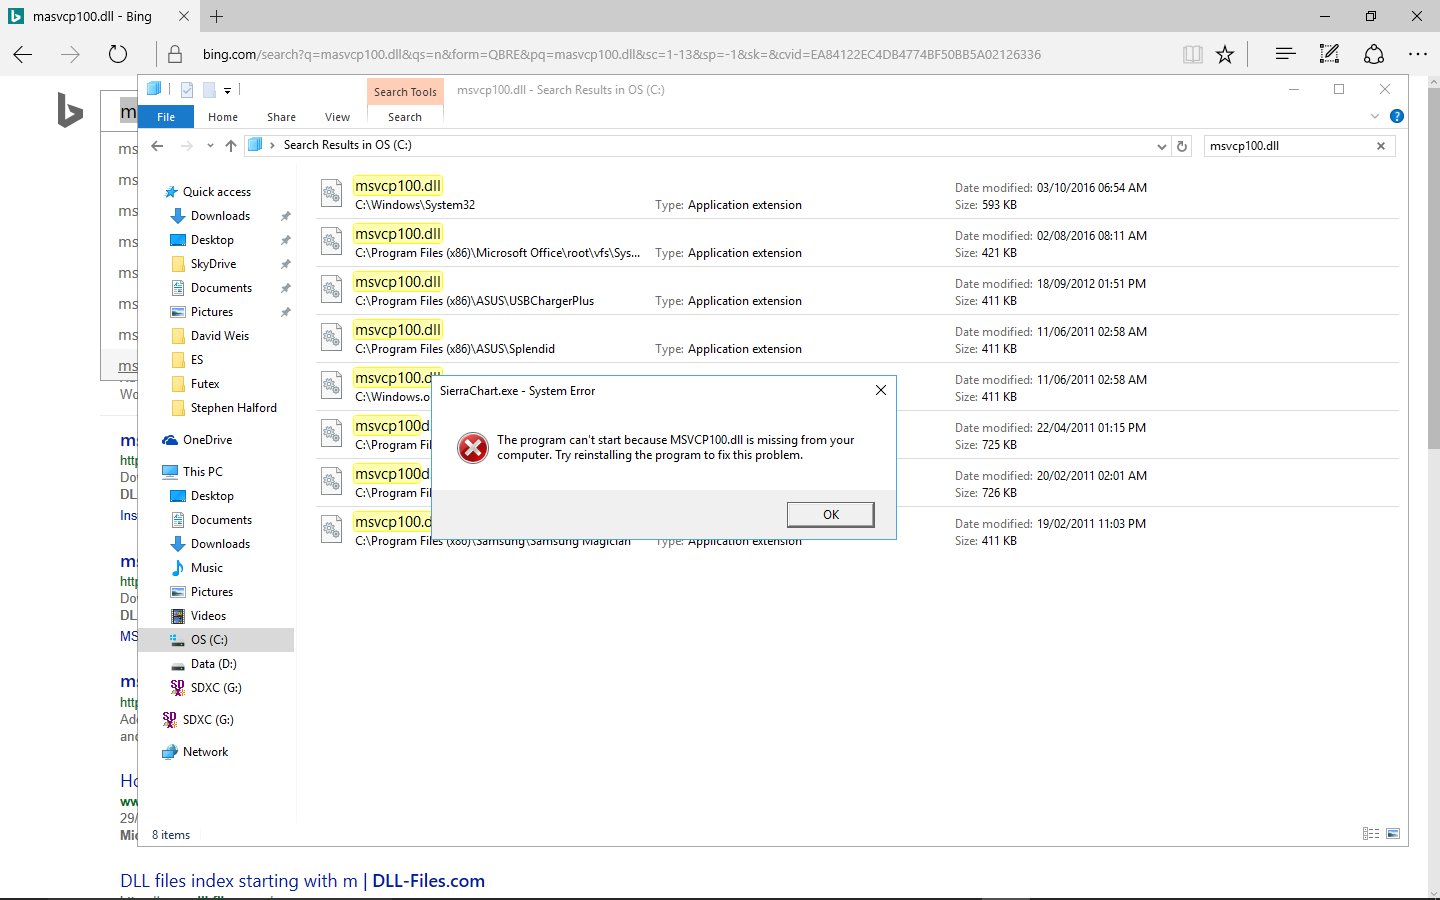
Task: Click New folder icon in Quick Access Toolbar
Action: coord(209,90)
